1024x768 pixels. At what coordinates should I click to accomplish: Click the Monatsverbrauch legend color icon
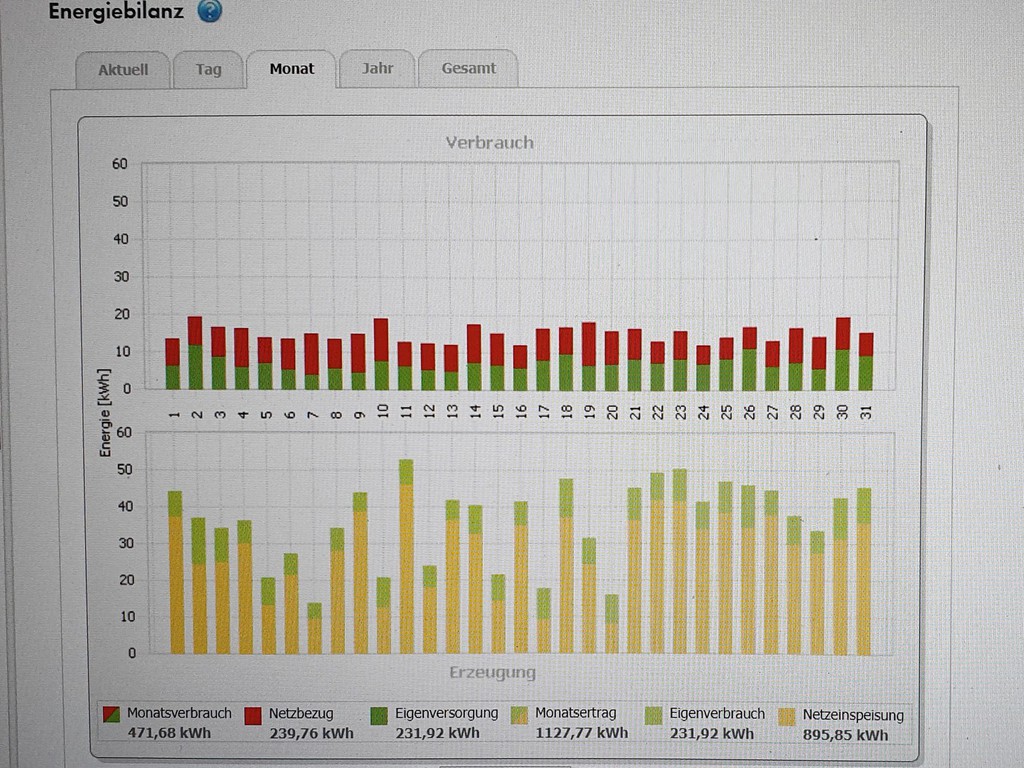point(113,715)
